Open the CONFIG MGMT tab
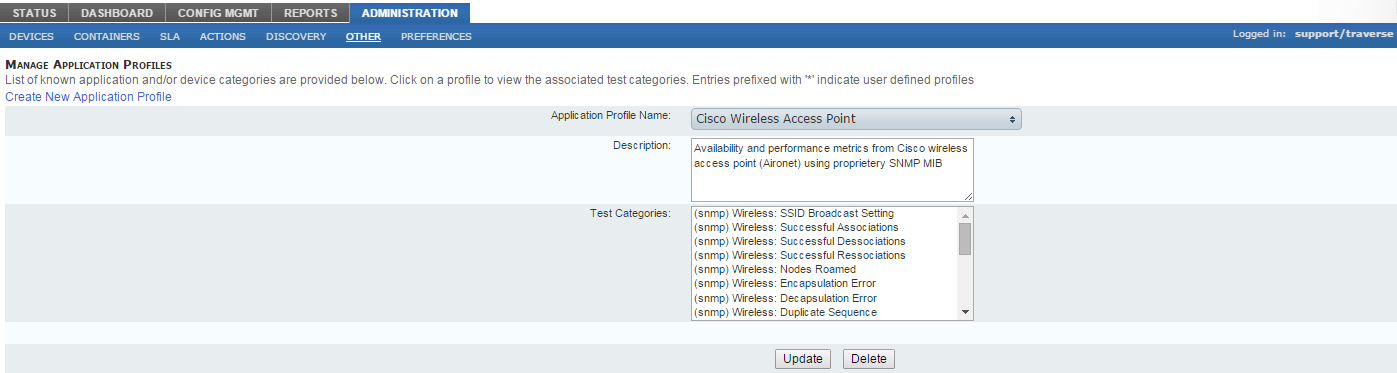The image size is (1397, 373). point(219,13)
